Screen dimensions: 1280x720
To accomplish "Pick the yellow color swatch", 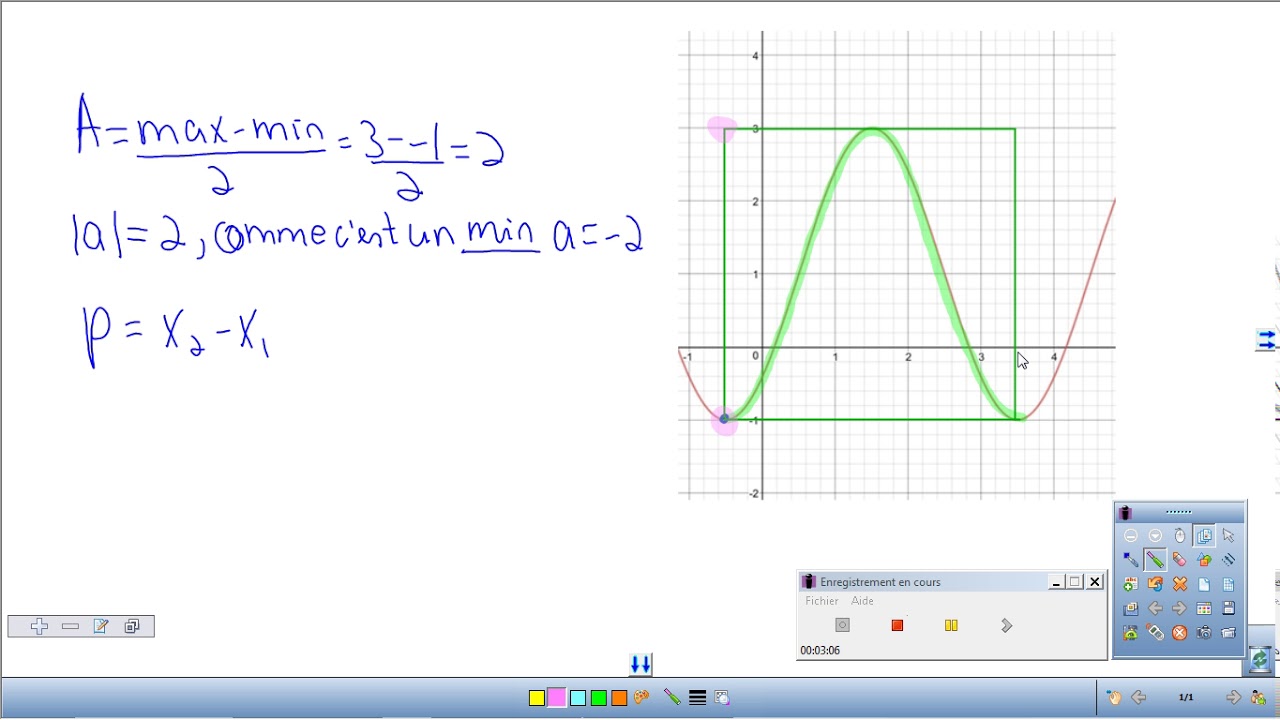I will [537, 698].
